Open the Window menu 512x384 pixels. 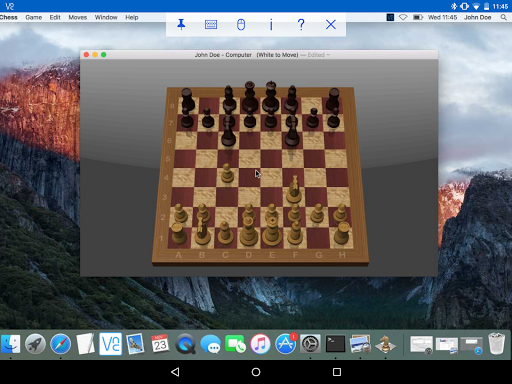(106, 17)
